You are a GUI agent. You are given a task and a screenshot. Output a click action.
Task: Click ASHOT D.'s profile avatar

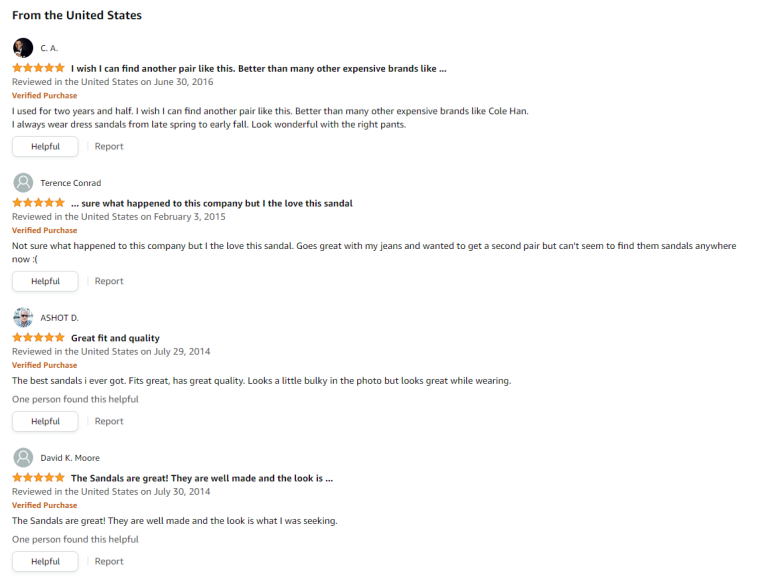click(22, 318)
